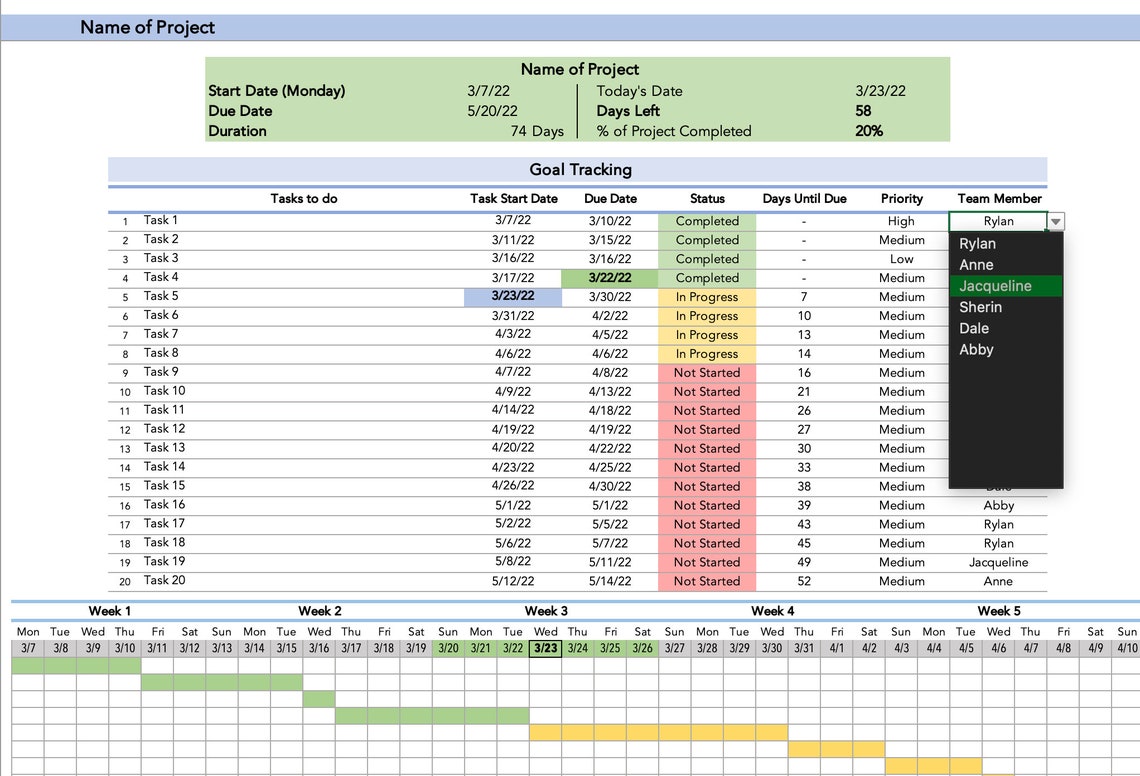The width and height of the screenshot is (1140, 776).
Task: Click the Week 3 label in the timeline
Action: [x=547, y=611]
